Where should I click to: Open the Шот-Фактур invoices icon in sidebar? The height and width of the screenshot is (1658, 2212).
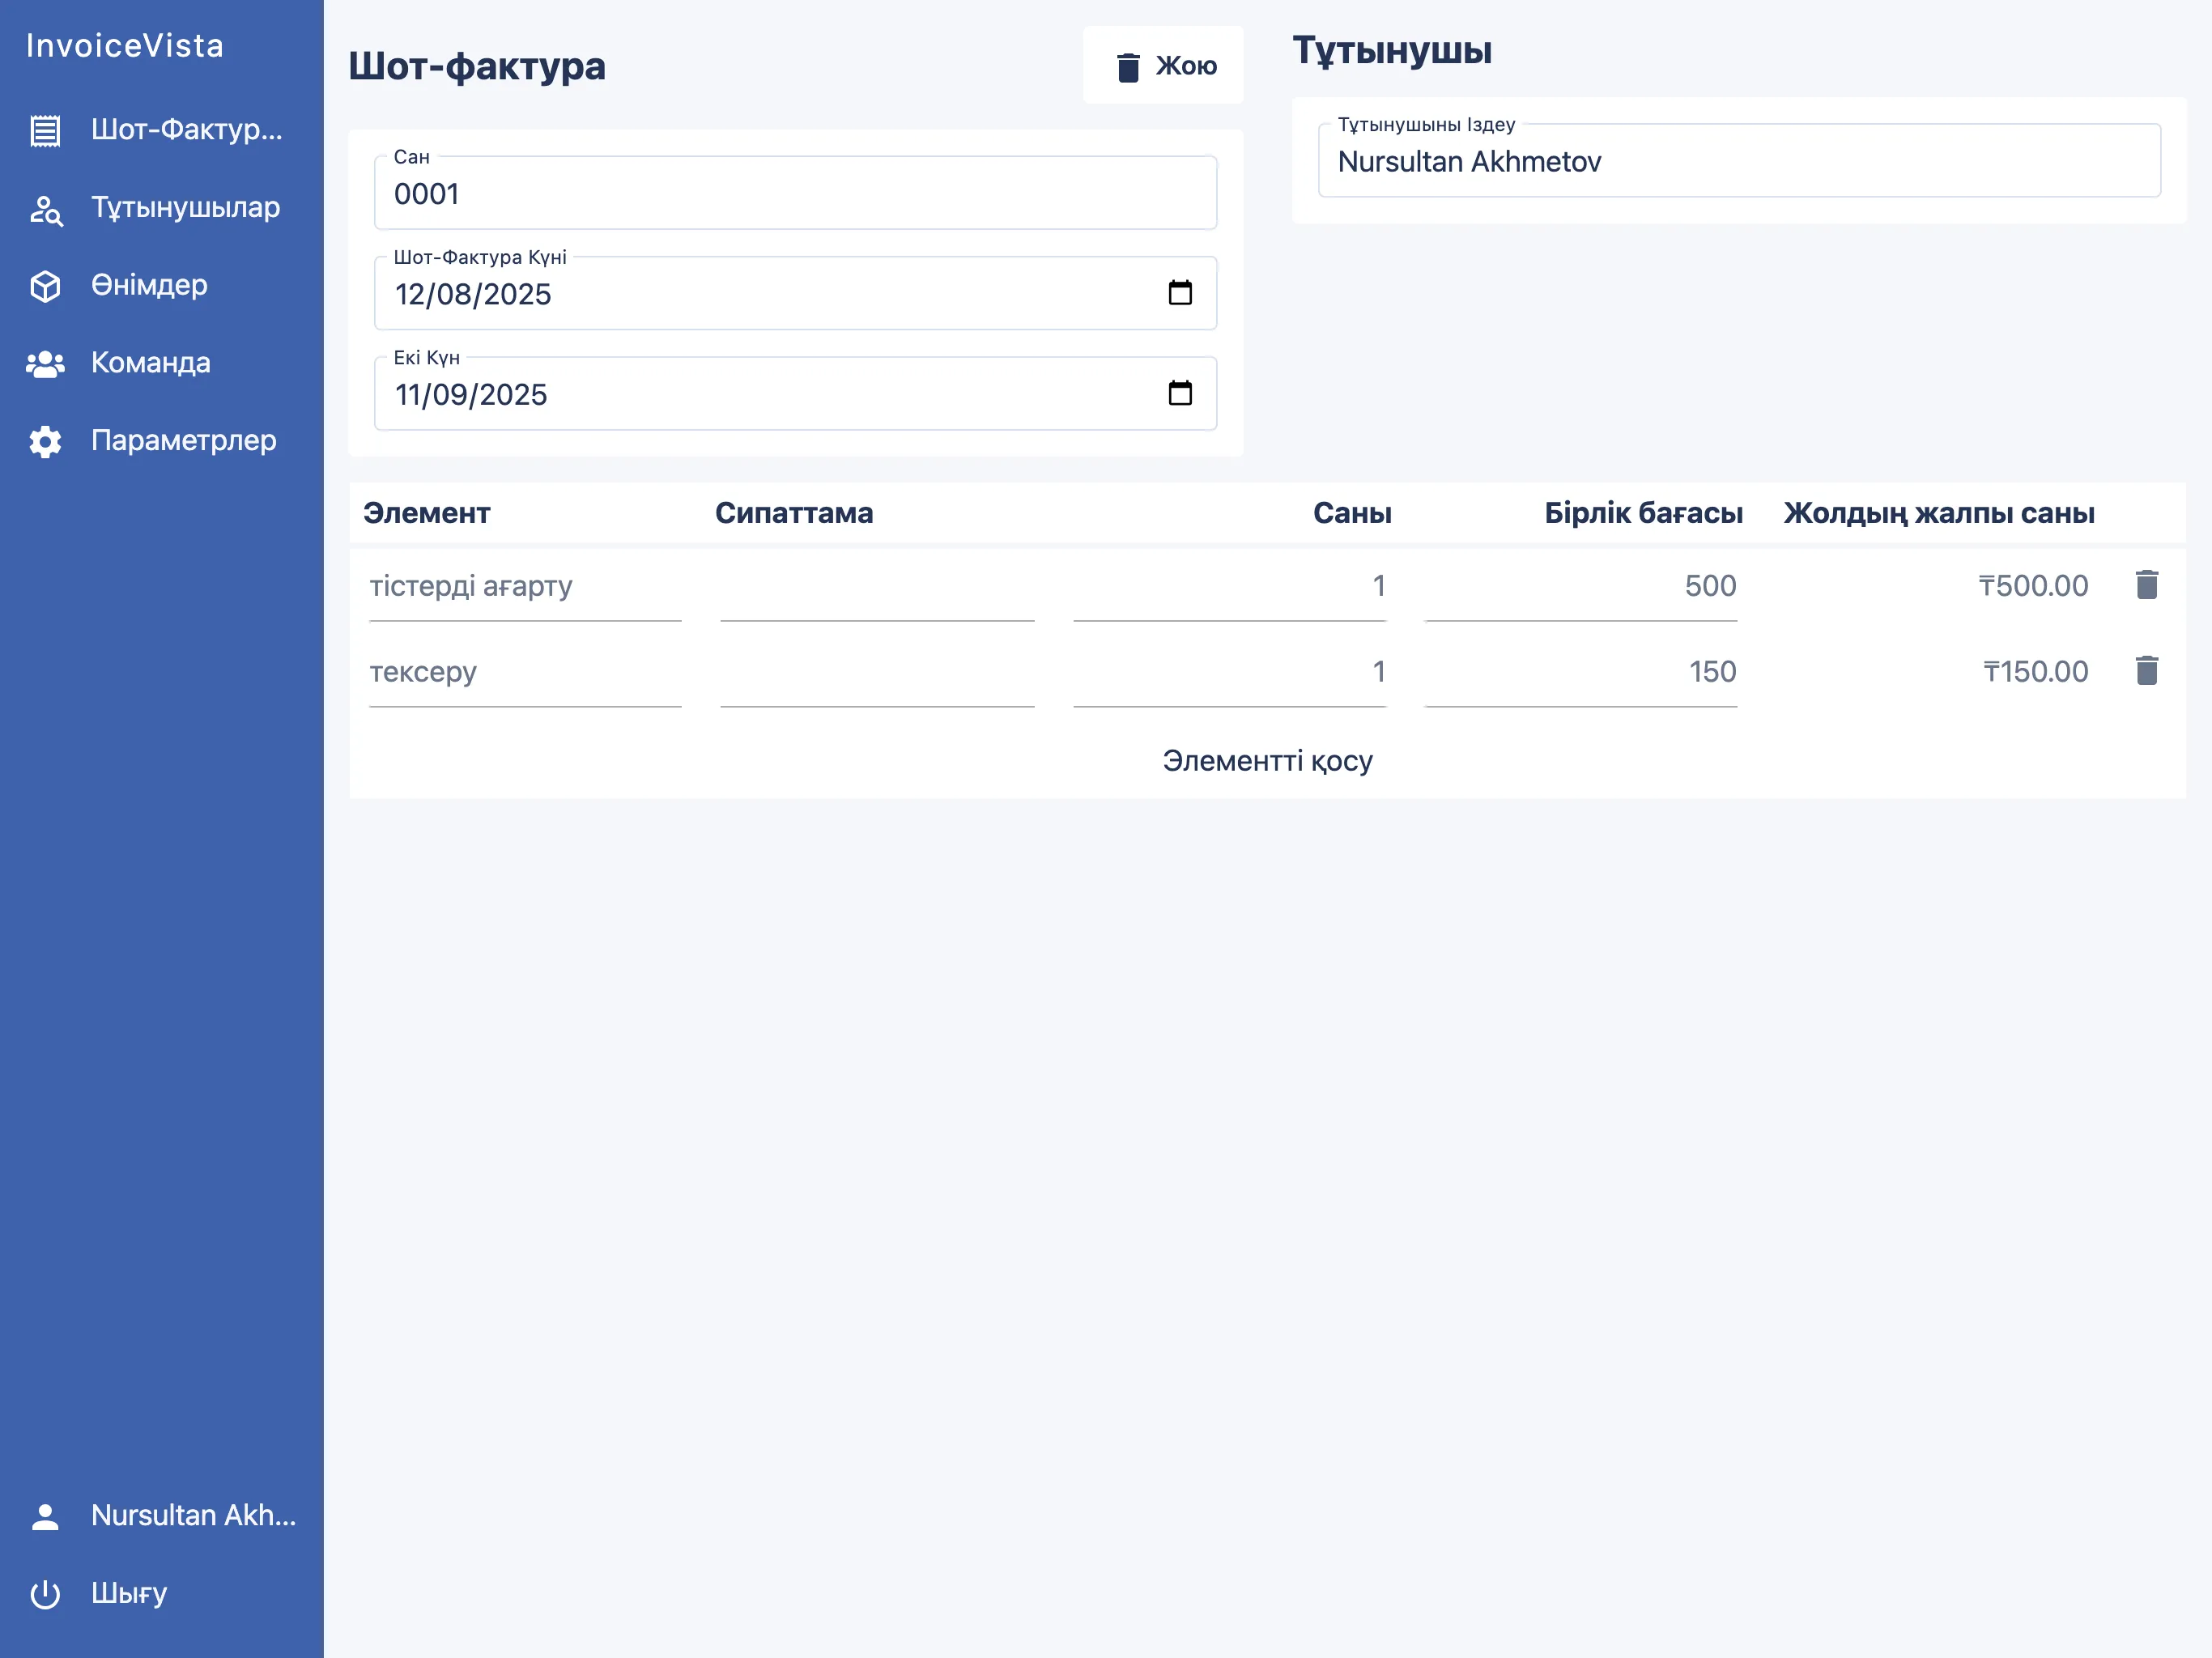45,130
